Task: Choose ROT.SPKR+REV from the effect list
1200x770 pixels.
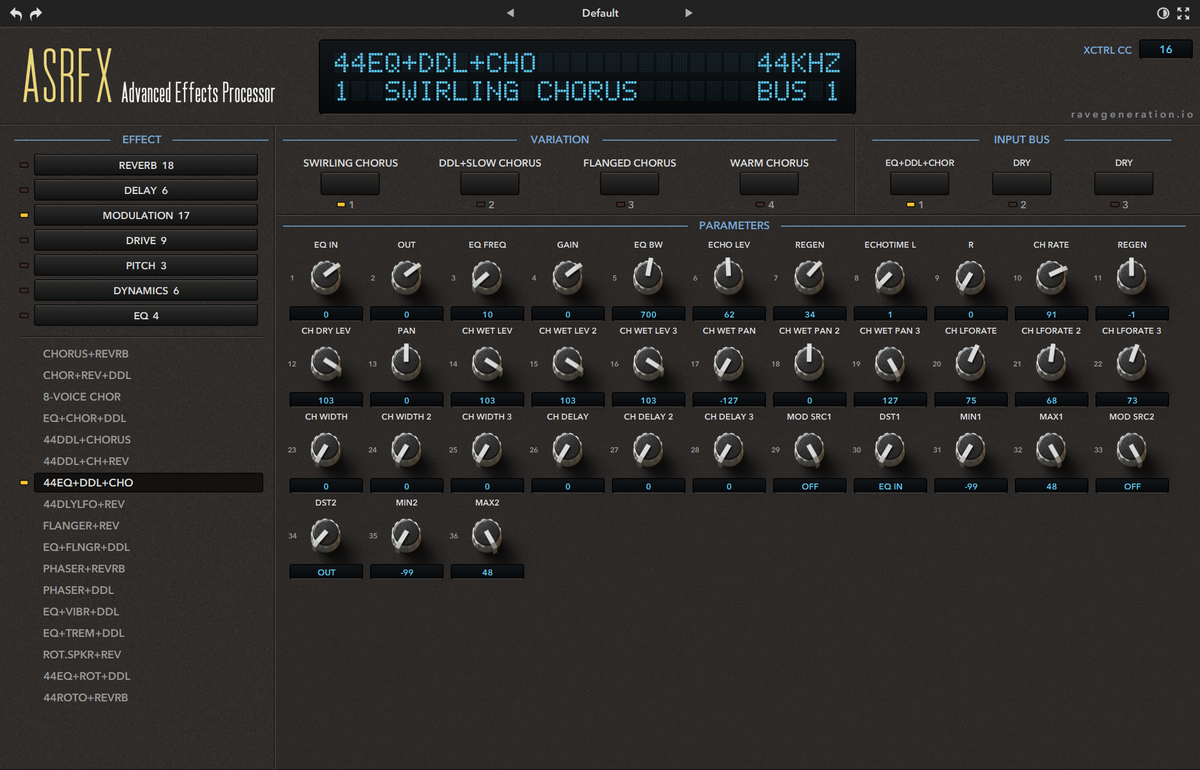Action: pos(82,655)
